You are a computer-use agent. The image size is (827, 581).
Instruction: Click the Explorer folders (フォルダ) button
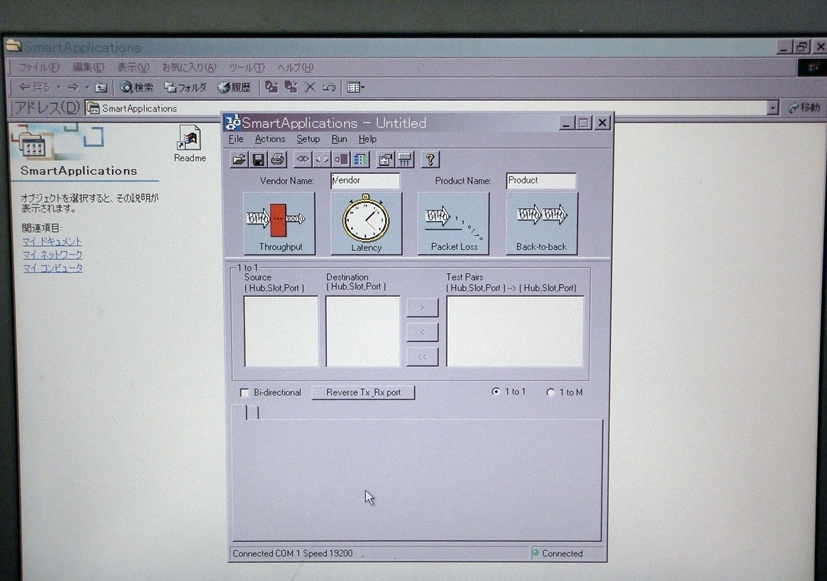point(185,87)
